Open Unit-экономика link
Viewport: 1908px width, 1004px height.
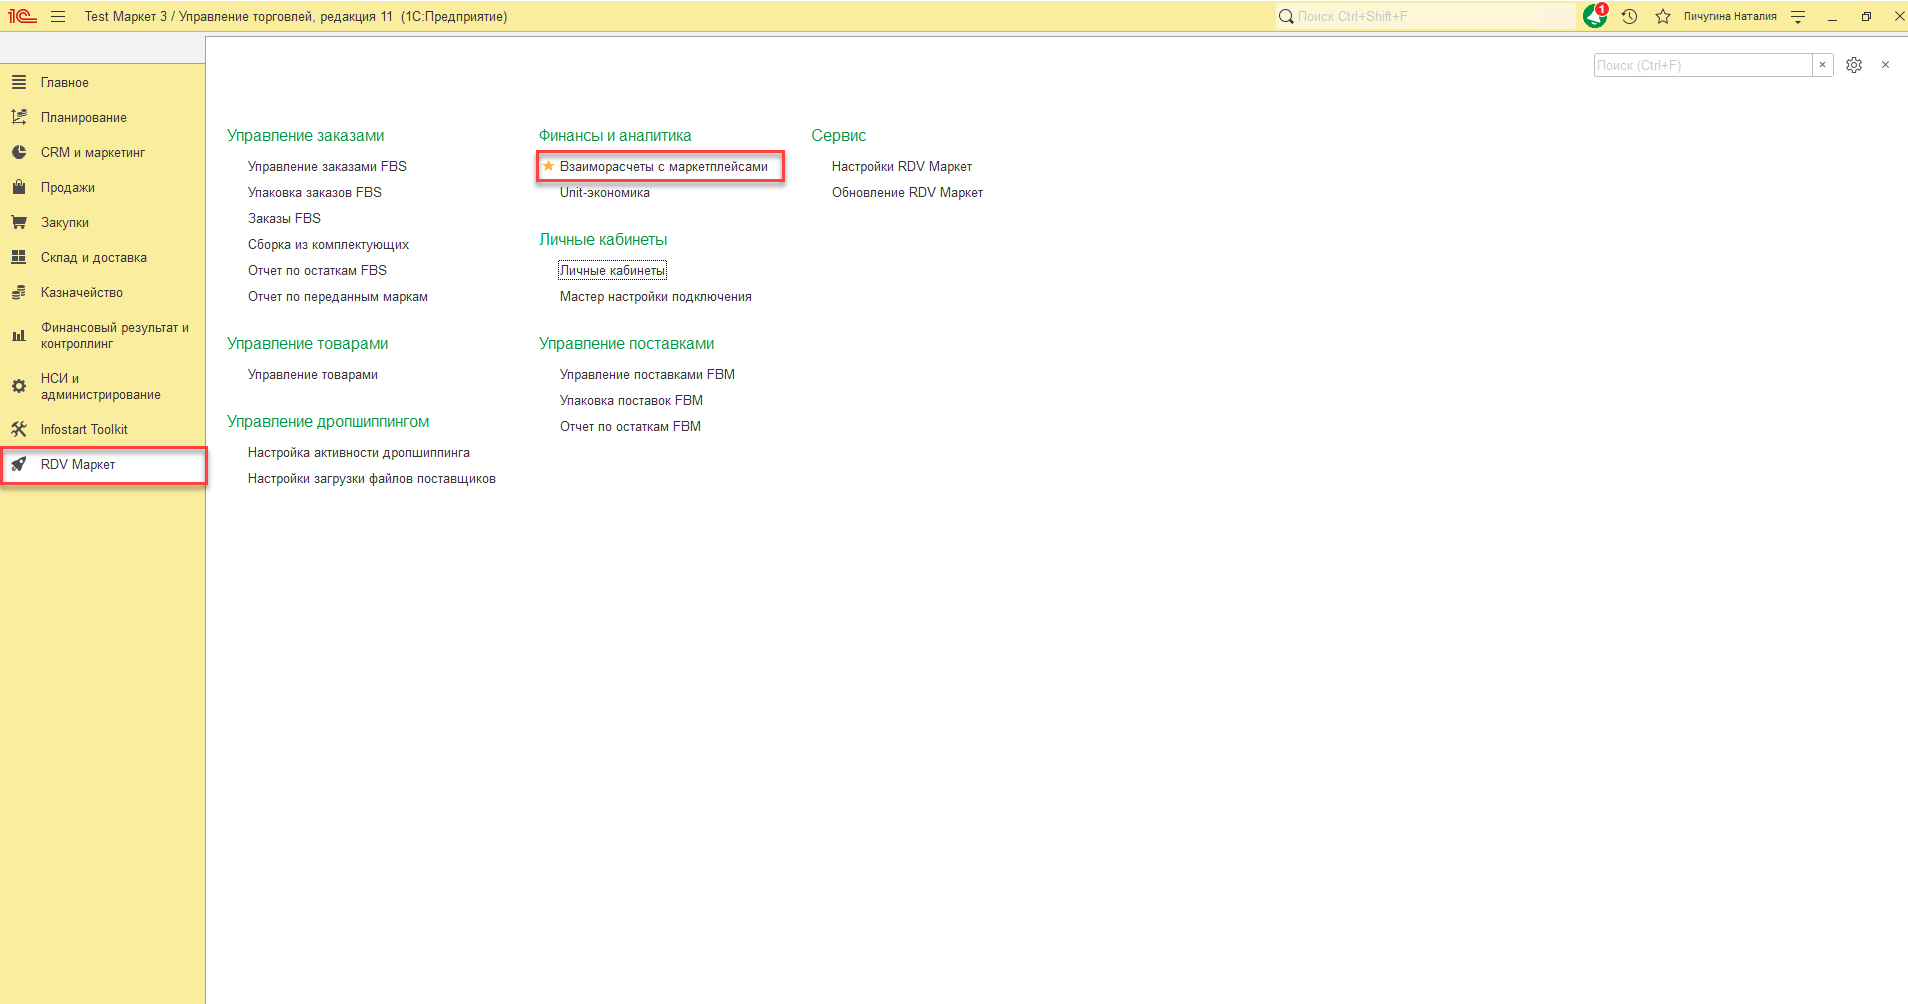click(x=605, y=192)
